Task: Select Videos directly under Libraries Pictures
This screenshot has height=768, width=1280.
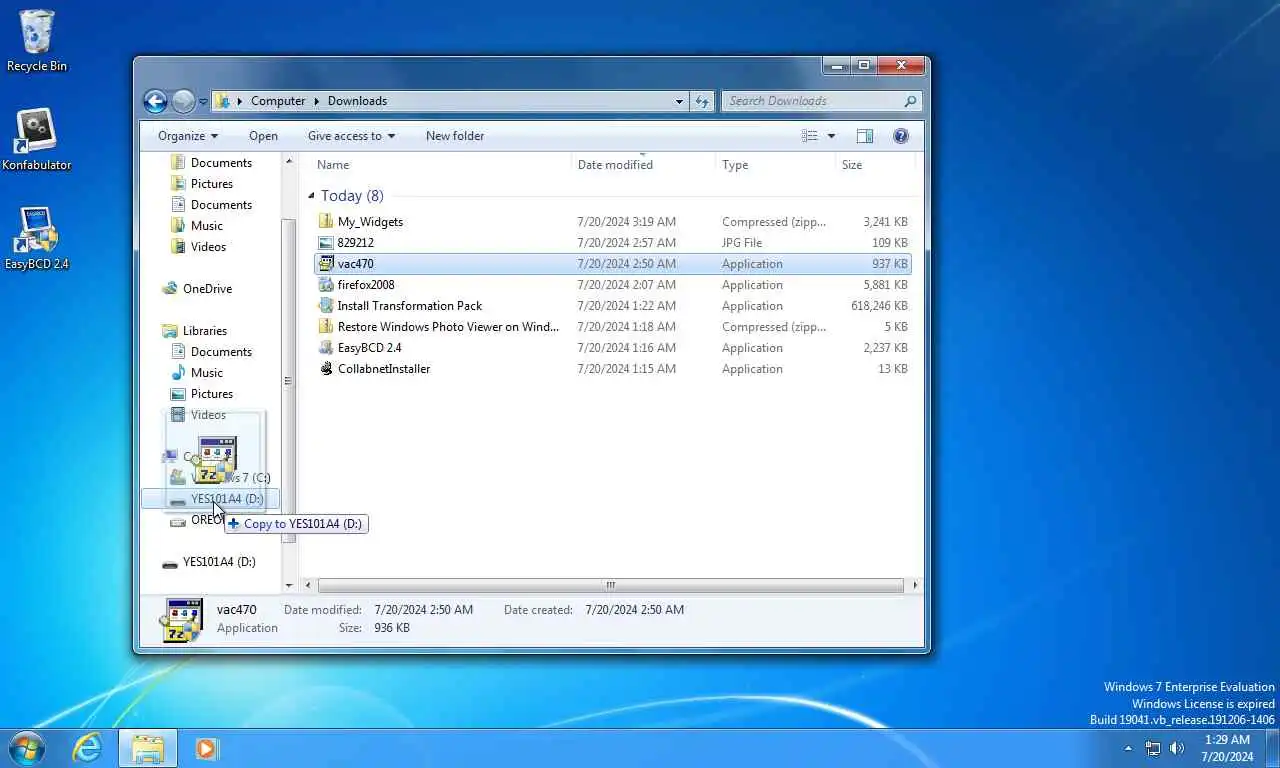Action: click(x=208, y=415)
